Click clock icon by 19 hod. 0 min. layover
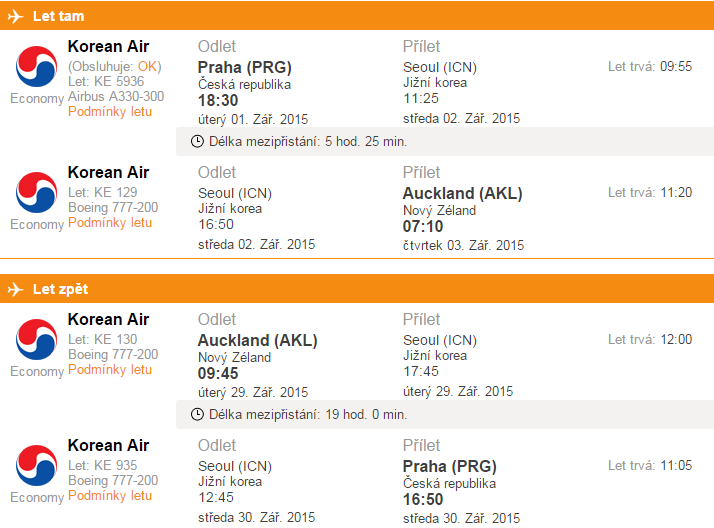Screen dimensions: 714x528 197,415
